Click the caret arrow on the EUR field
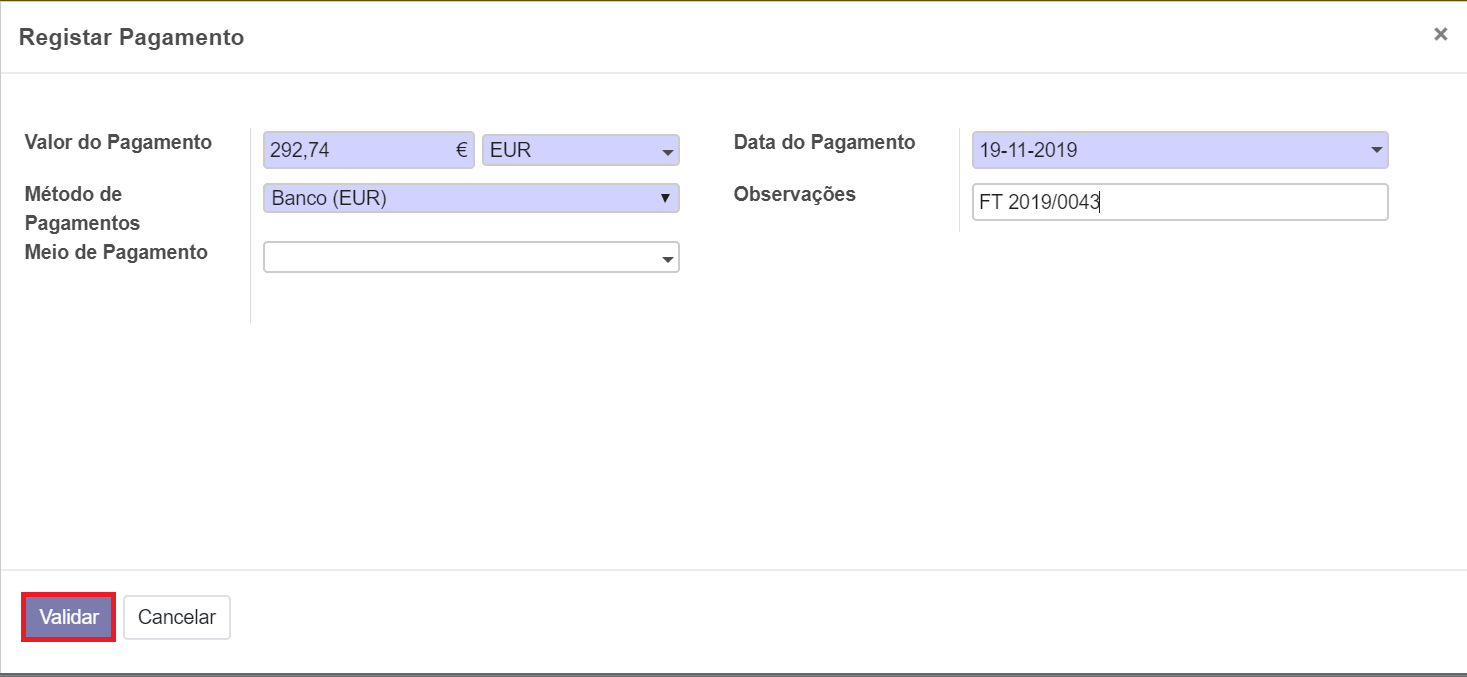The width and height of the screenshot is (1467, 677). (x=667, y=153)
